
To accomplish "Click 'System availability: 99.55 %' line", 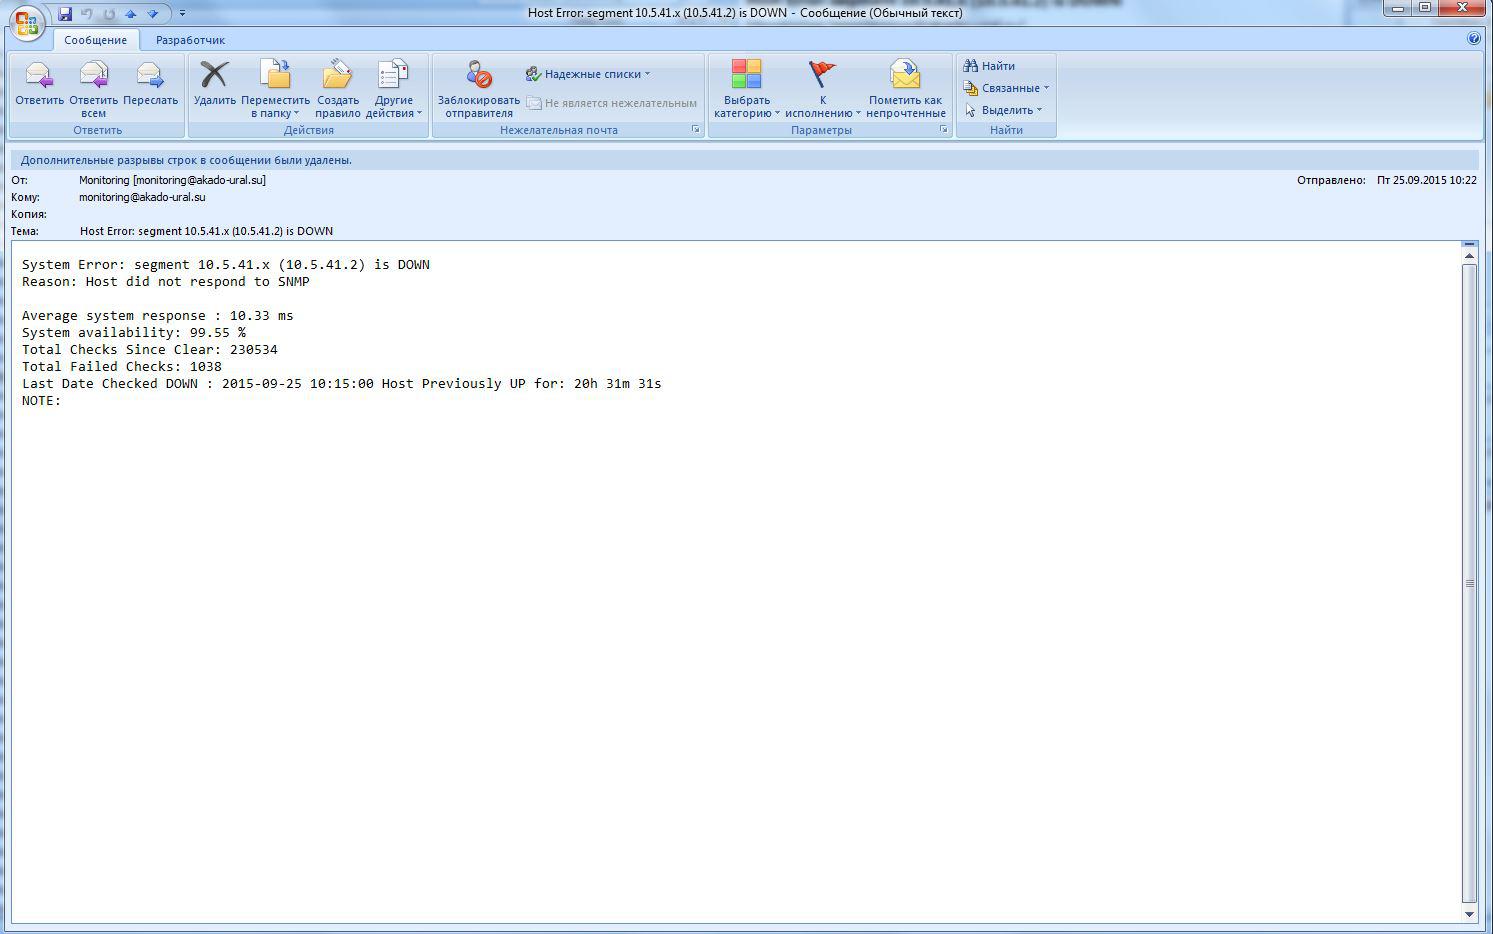I will pos(134,333).
